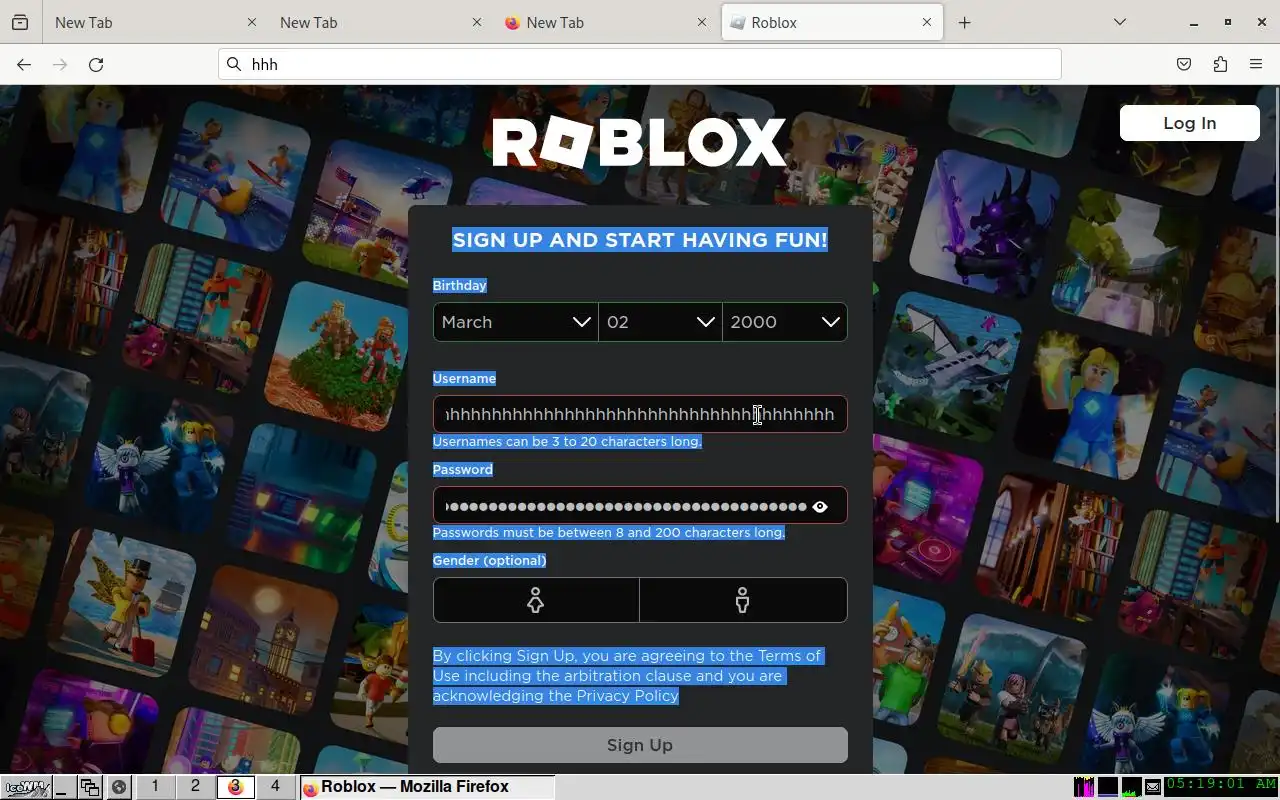
Task: Open the birthday year dropdown showing 2000
Action: pyautogui.click(x=785, y=322)
